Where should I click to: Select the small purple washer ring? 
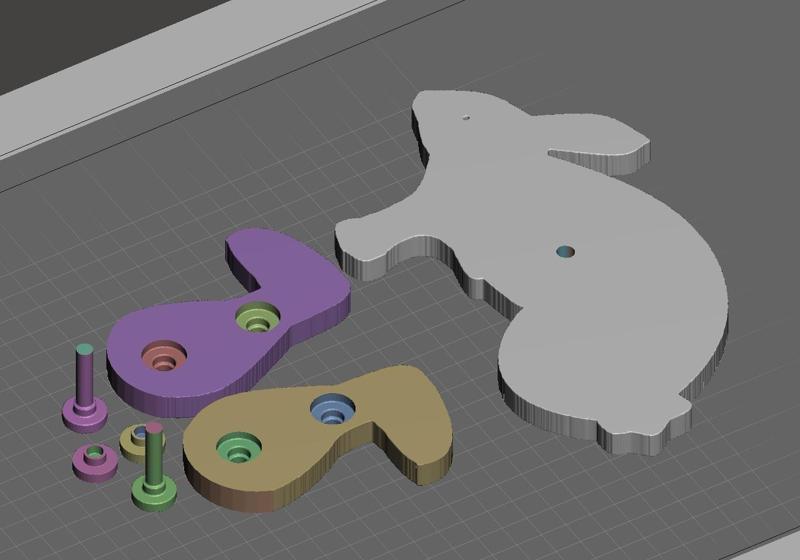[95, 461]
